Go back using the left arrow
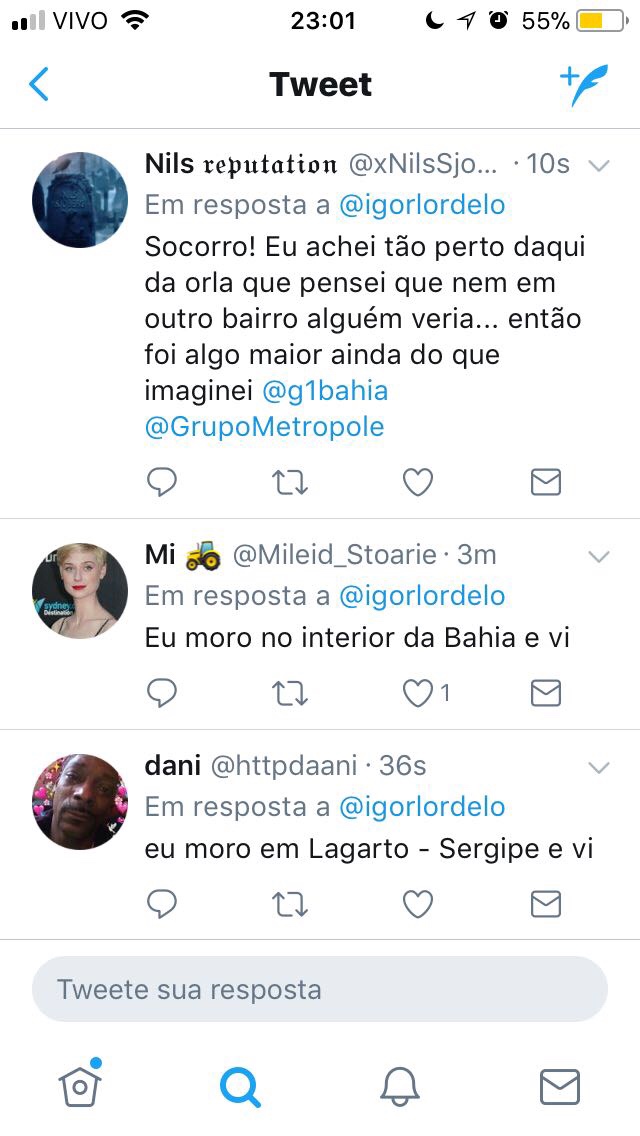The image size is (640, 1136). (x=38, y=84)
